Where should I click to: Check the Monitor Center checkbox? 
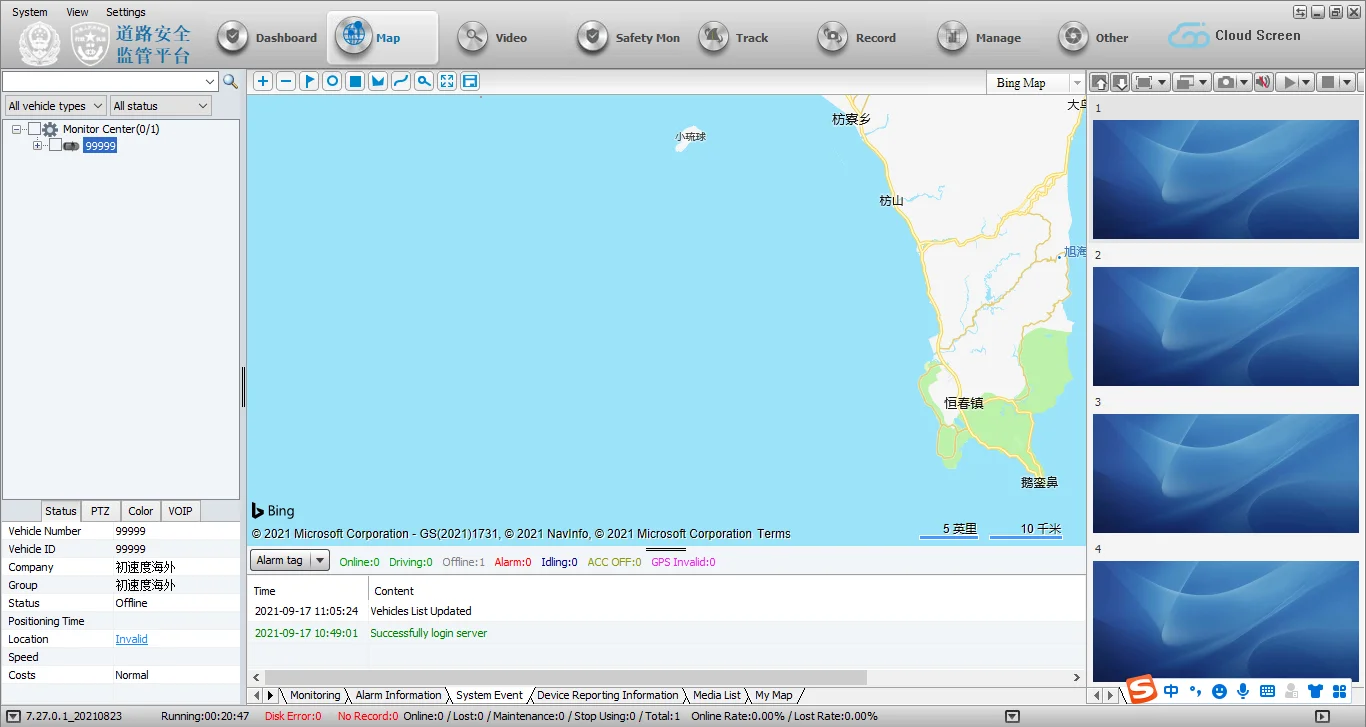(35, 129)
